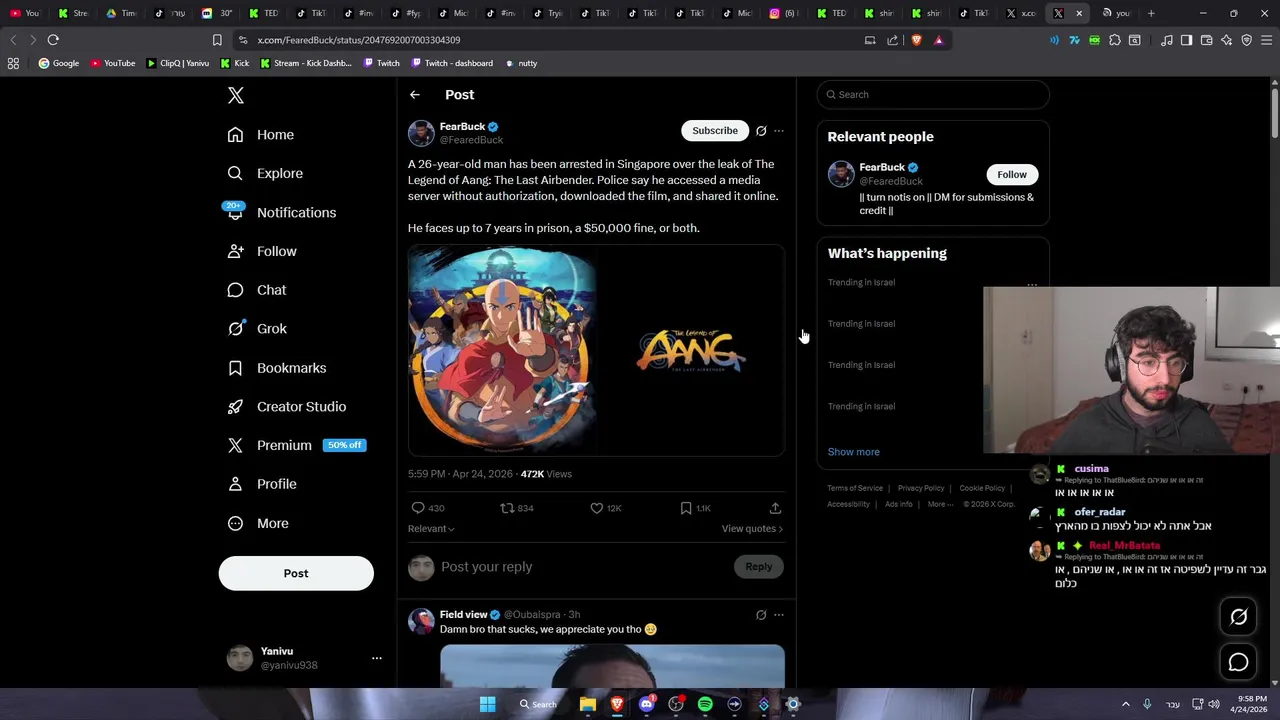Open Grok from the sidebar
Screen dimensions: 1280x720
click(x=257, y=329)
